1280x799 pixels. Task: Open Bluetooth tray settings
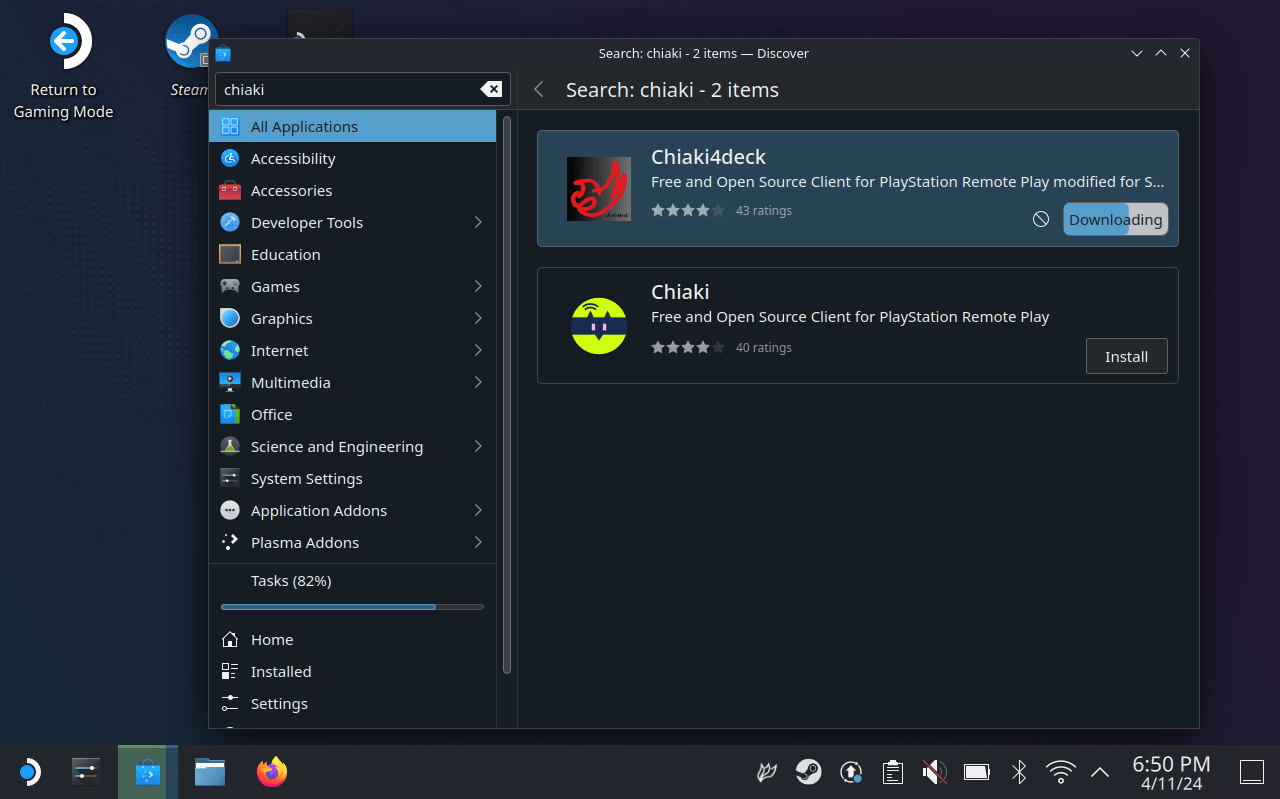coord(1019,772)
